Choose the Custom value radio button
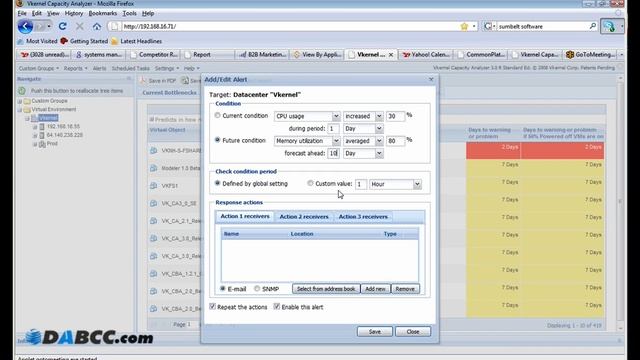640x360 pixels. (310, 183)
